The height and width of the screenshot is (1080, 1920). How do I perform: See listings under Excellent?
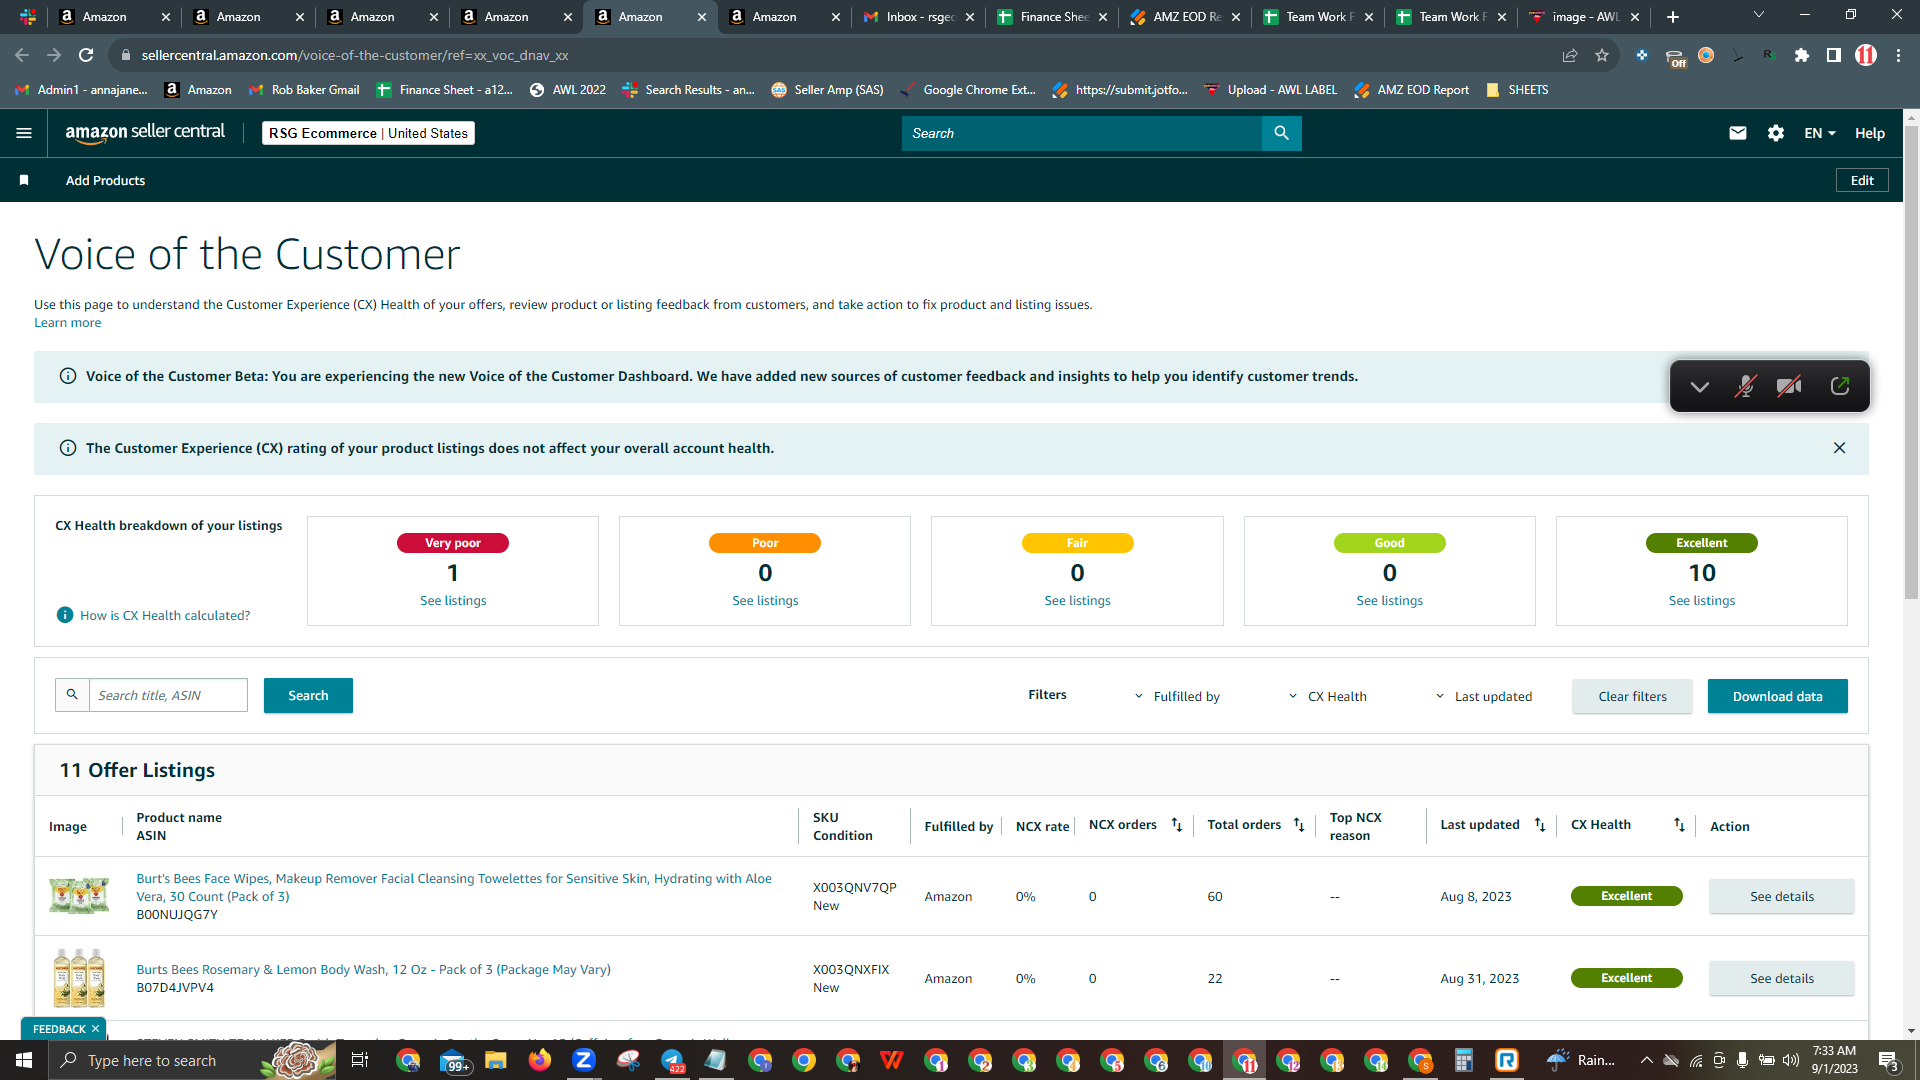[x=1701, y=600]
